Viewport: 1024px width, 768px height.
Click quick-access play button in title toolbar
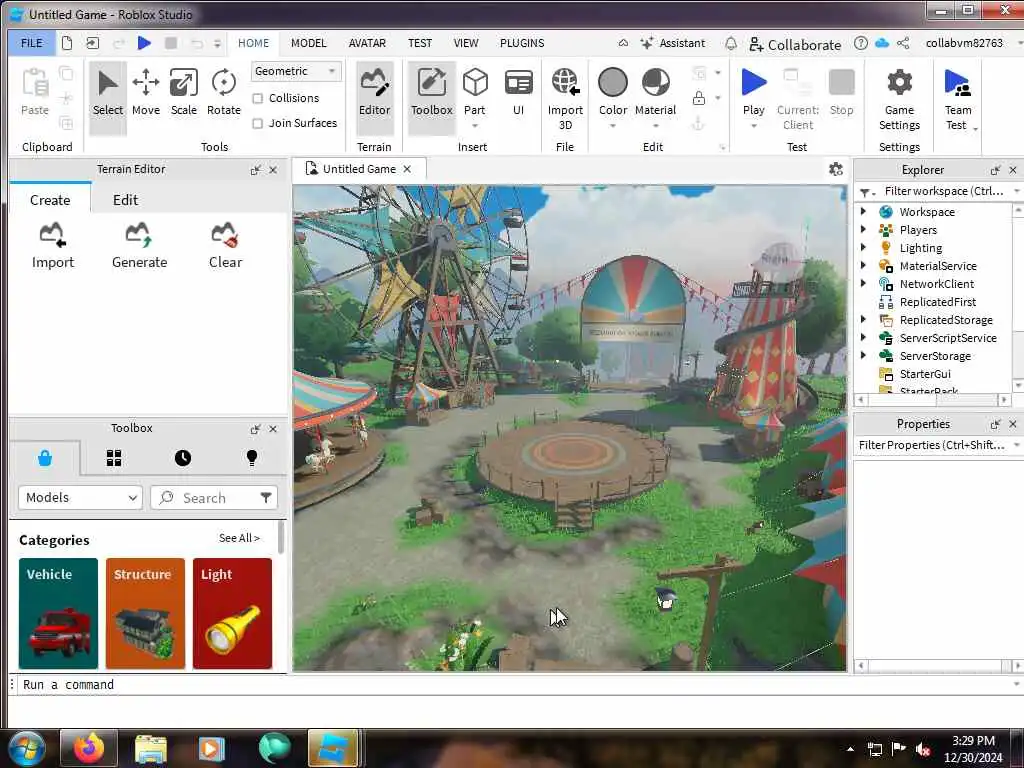pos(144,43)
